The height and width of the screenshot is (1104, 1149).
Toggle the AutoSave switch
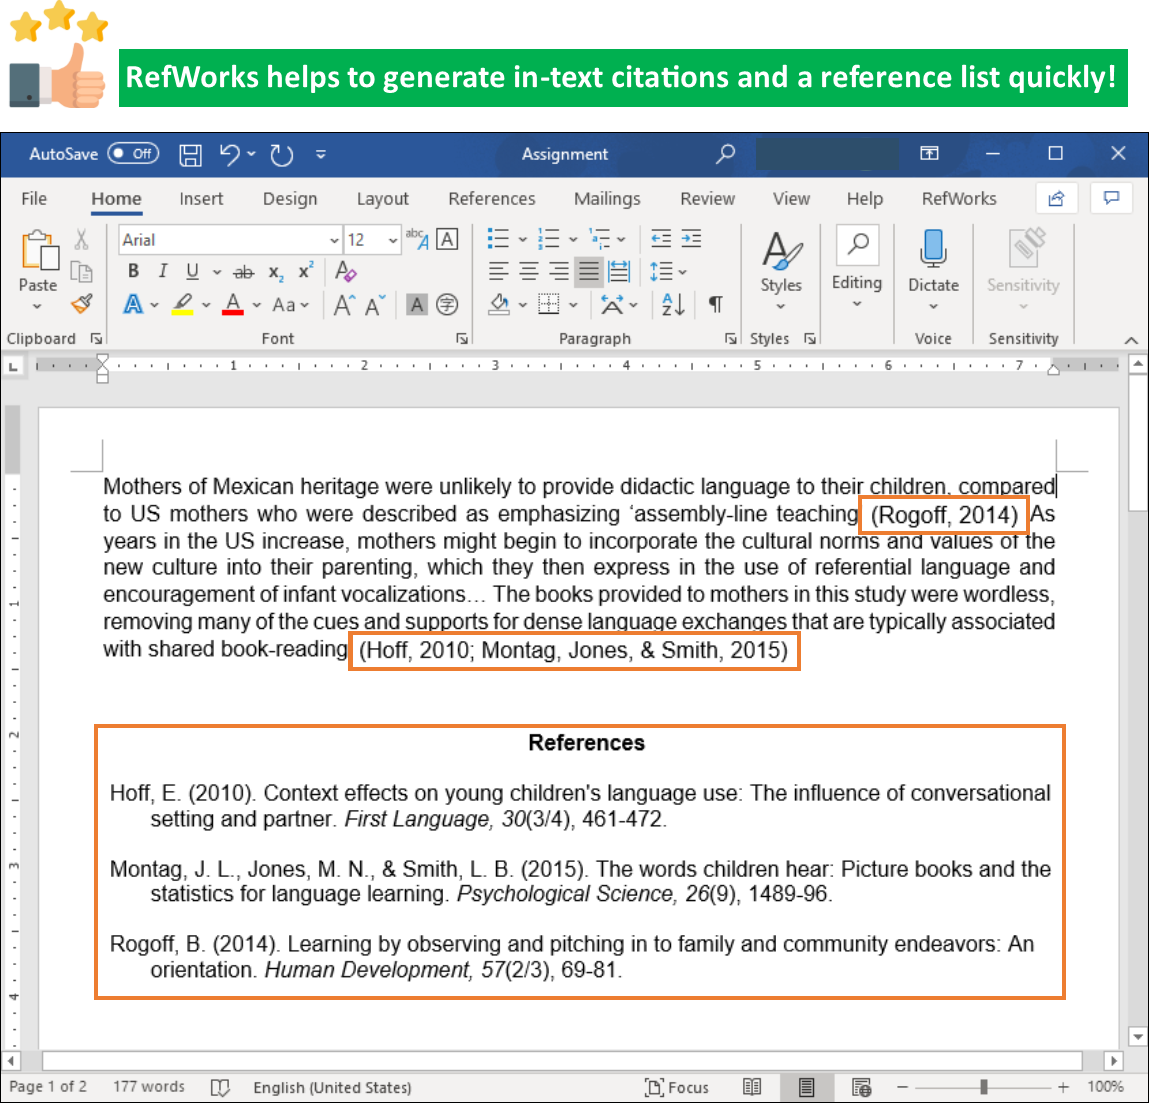(133, 154)
